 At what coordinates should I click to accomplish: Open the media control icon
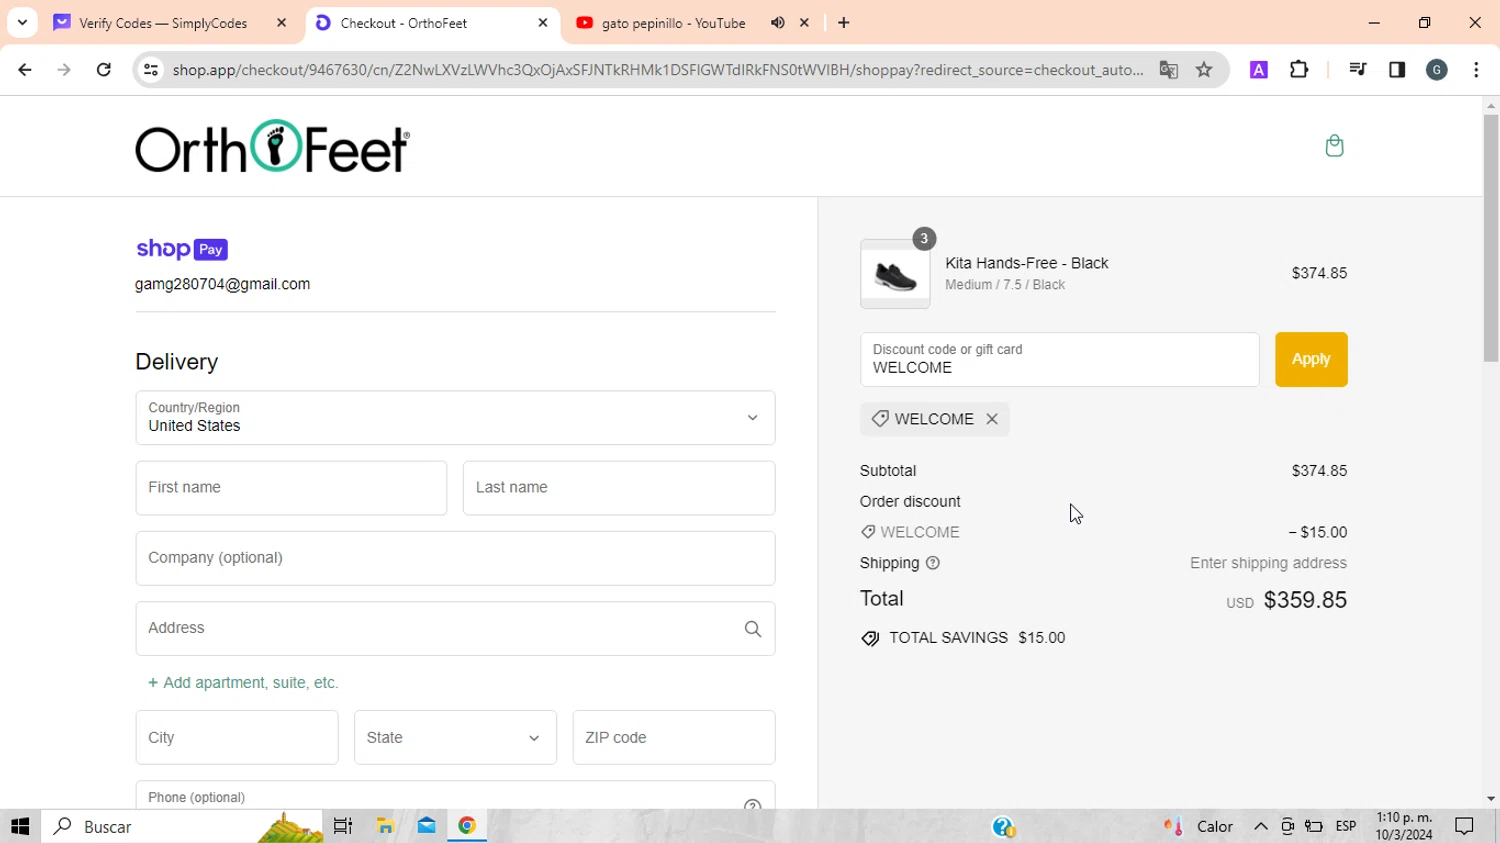1357,70
